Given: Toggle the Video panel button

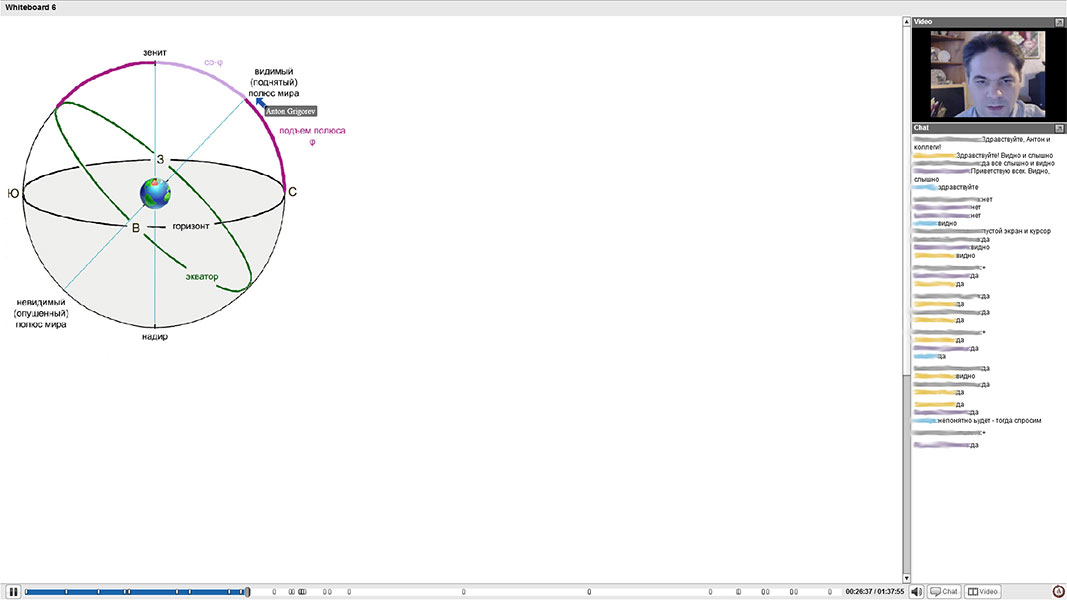Looking at the screenshot, I should click(x=982, y=592).
